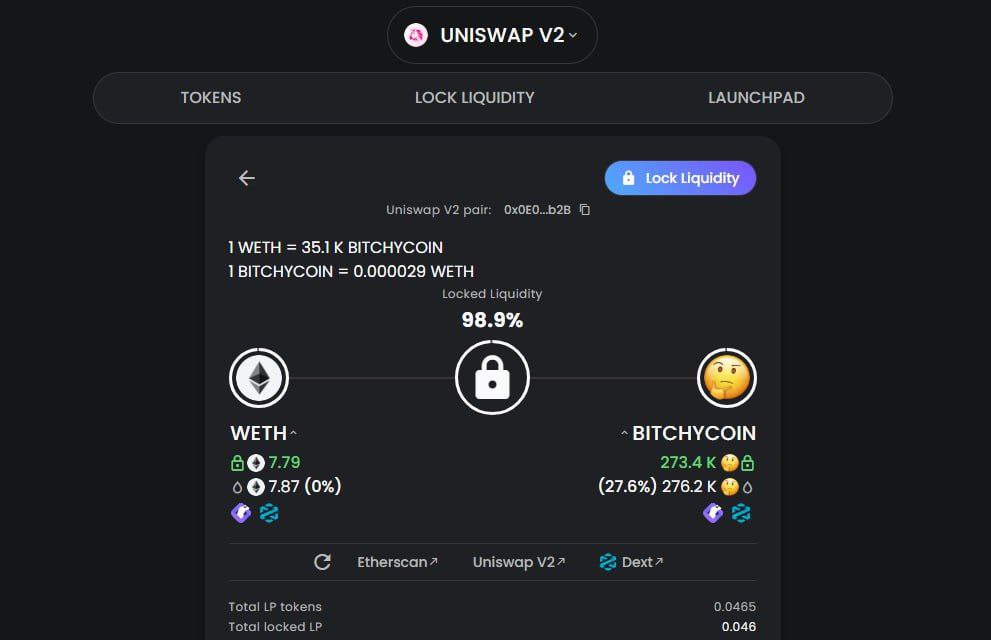Switch to the LAUNCHPAD tab
The height and width of the screenshot is (640, 991).
[x=756, y=98]
